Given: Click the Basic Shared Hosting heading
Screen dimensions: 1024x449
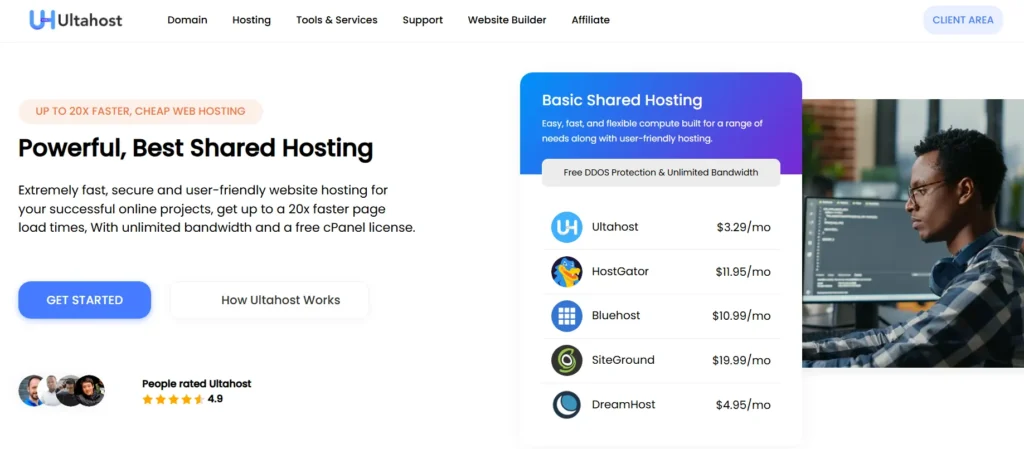Looking at the screenshot, I should (x=622, y=101).
